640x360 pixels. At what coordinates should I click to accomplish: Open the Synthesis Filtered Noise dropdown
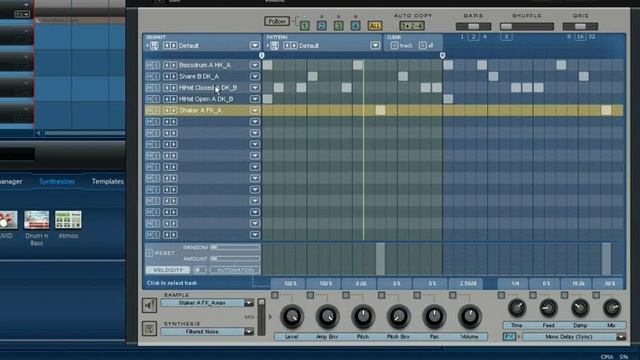coord(249,332)
